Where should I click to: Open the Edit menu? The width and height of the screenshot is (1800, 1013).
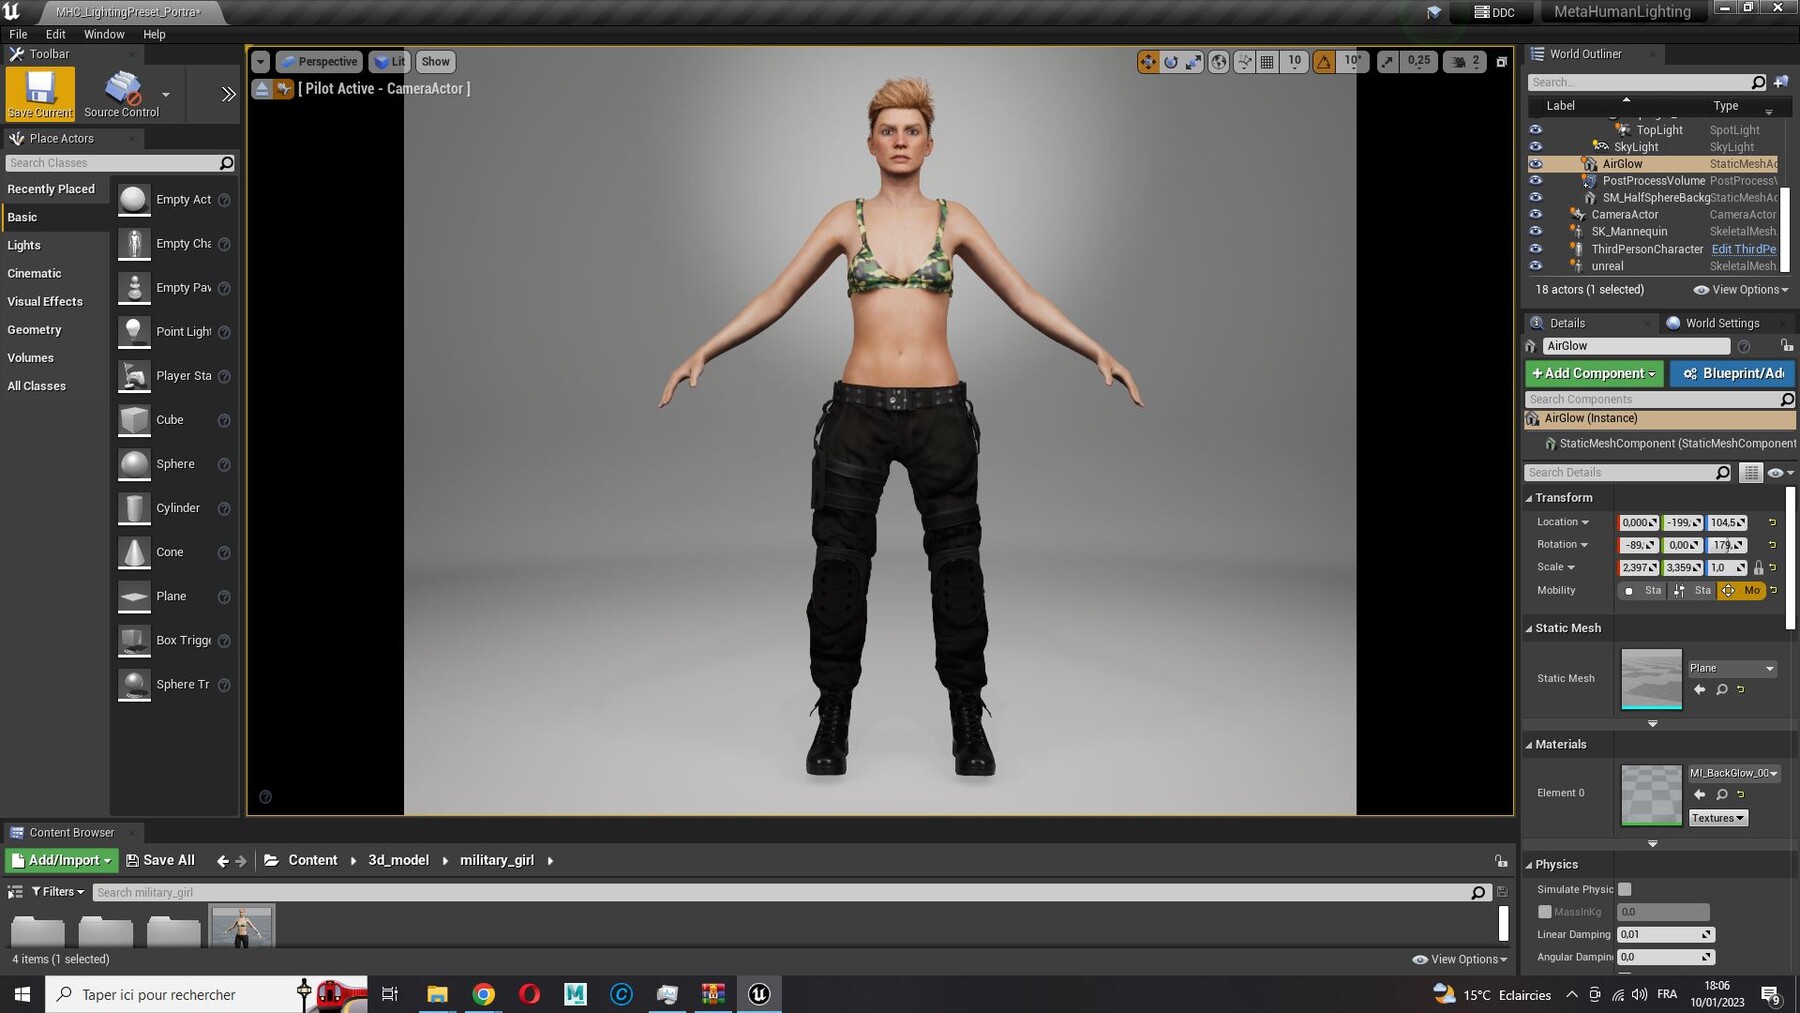[55, 34]
